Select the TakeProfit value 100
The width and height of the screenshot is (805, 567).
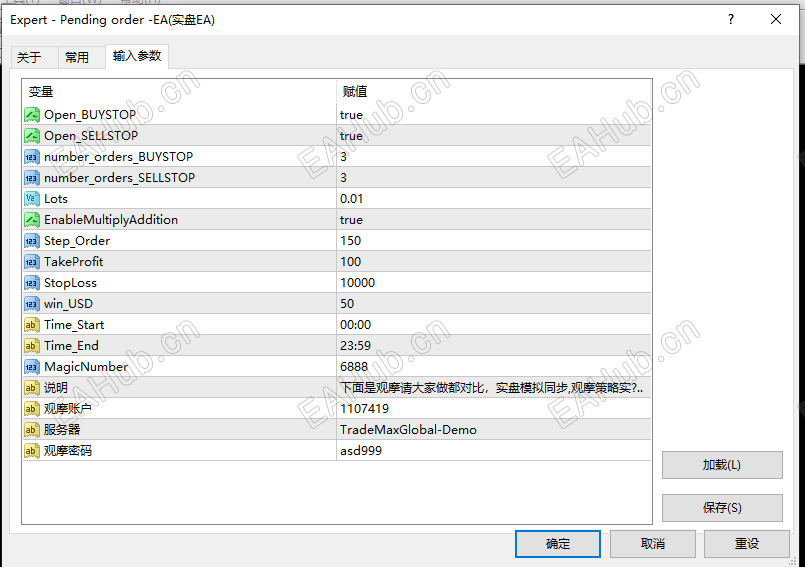click(x=351, y=262)
